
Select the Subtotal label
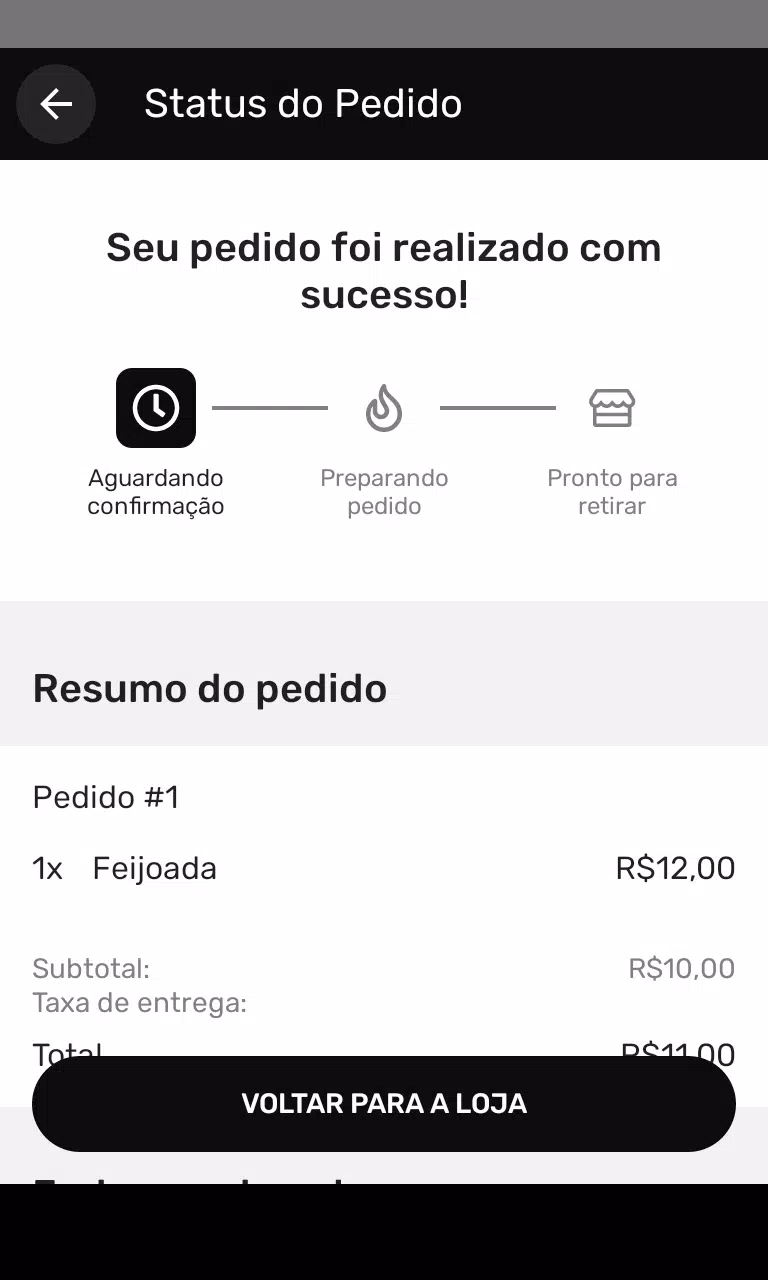(91, 968)
